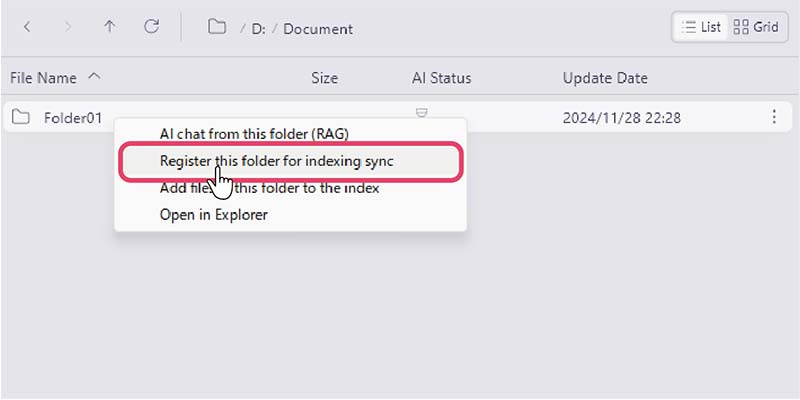This screenshot has height=400, width=800.
Task: Select AI chat from this folder (RAG)
Action: coord(254,133)
